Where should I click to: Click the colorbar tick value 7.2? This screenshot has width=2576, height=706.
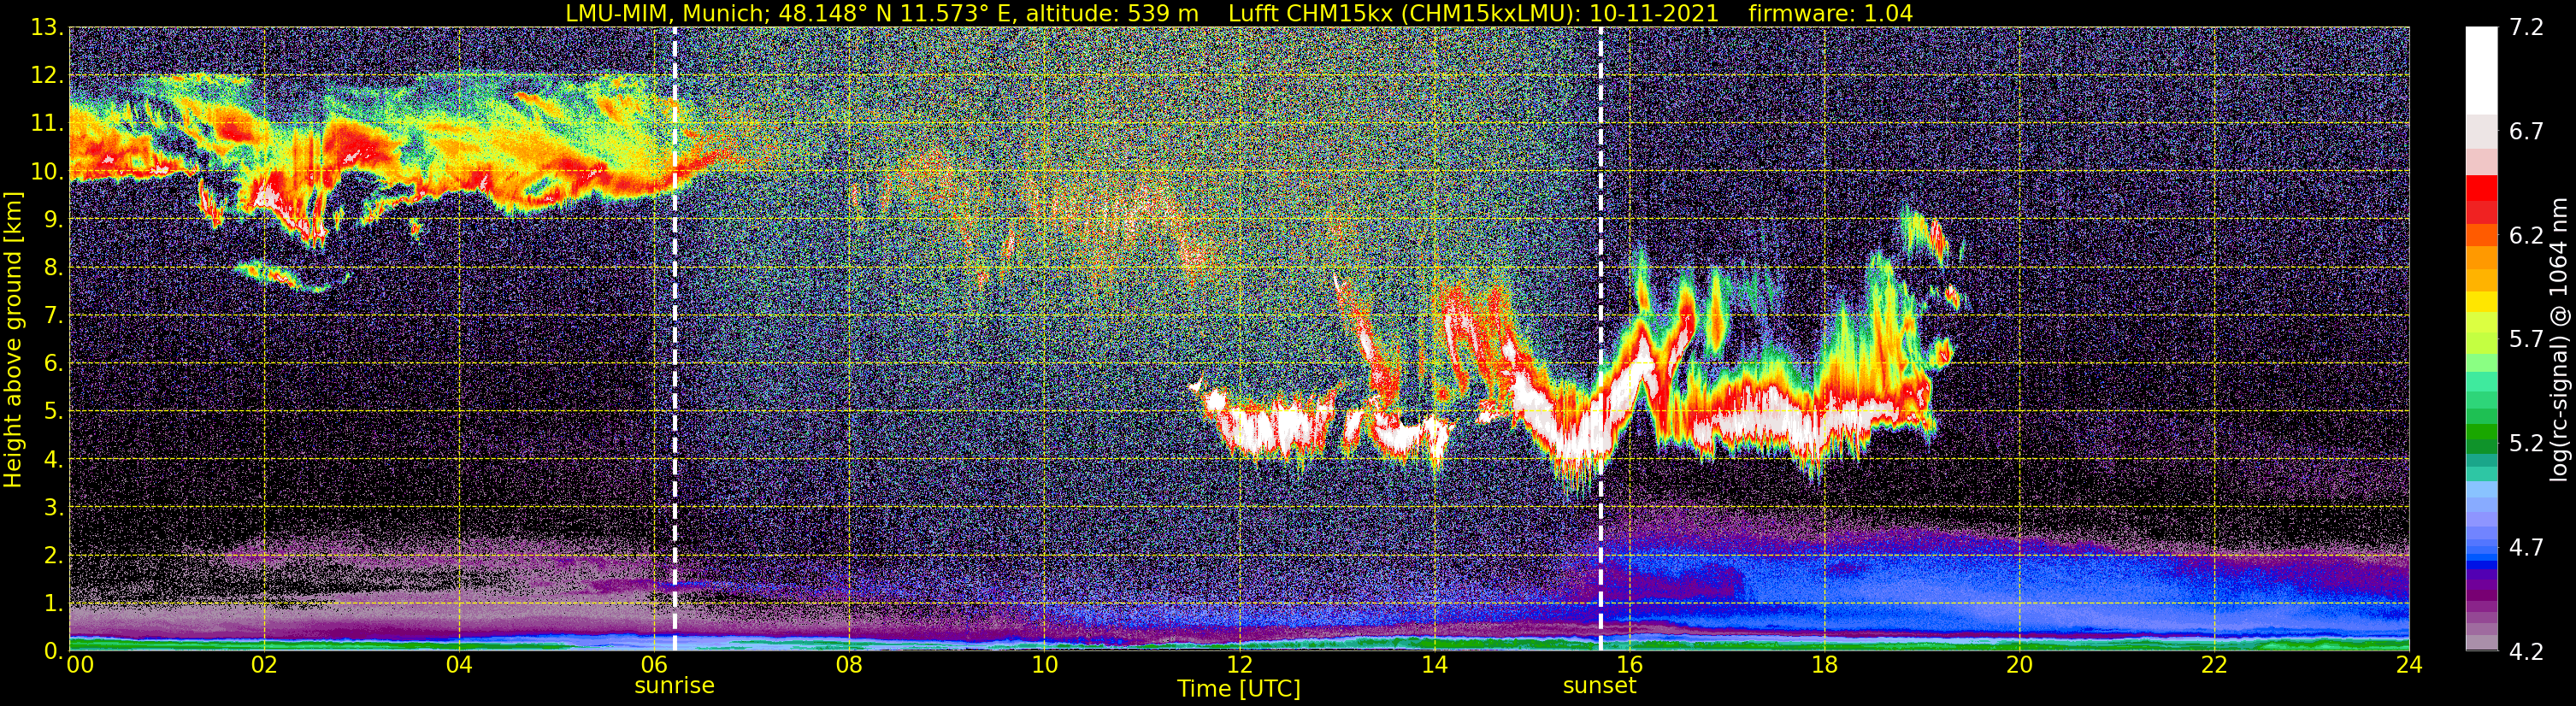click(x=2526, y=28)
